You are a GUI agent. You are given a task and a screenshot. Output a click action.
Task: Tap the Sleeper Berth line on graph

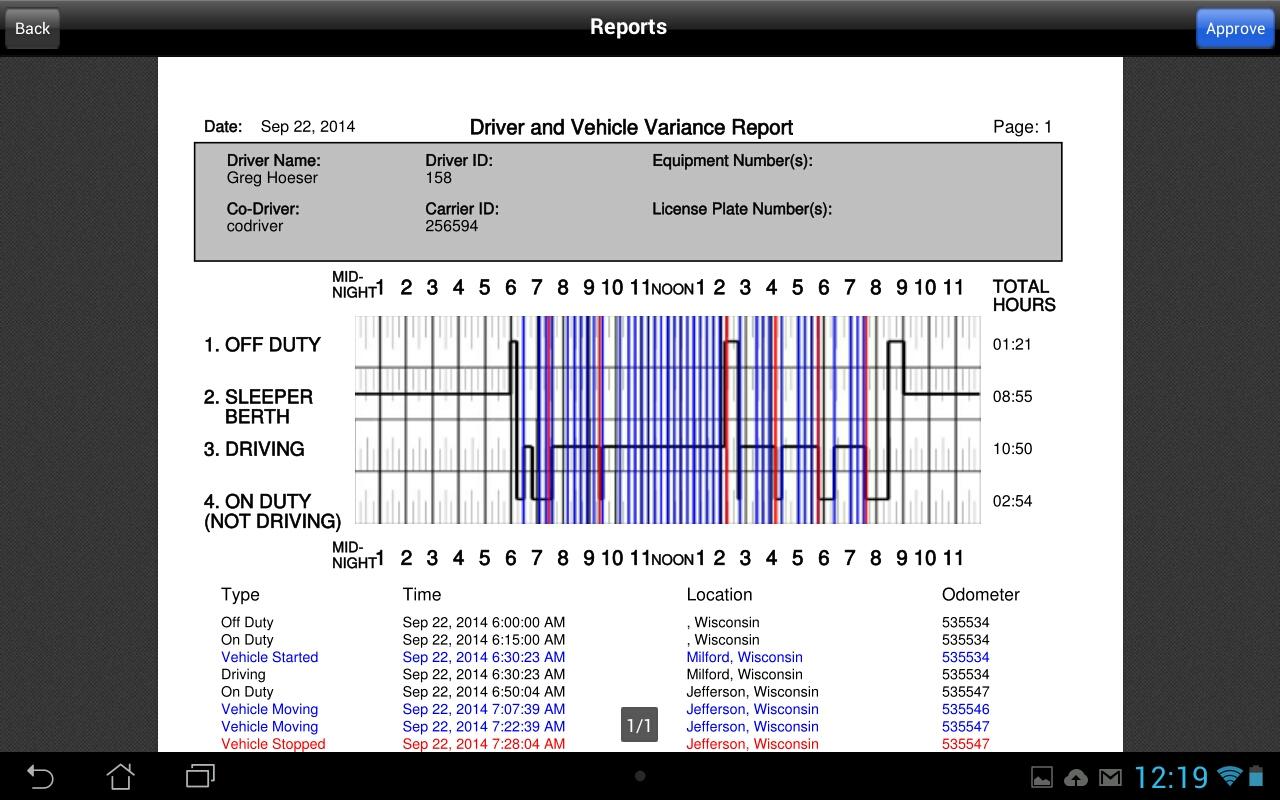667,394
